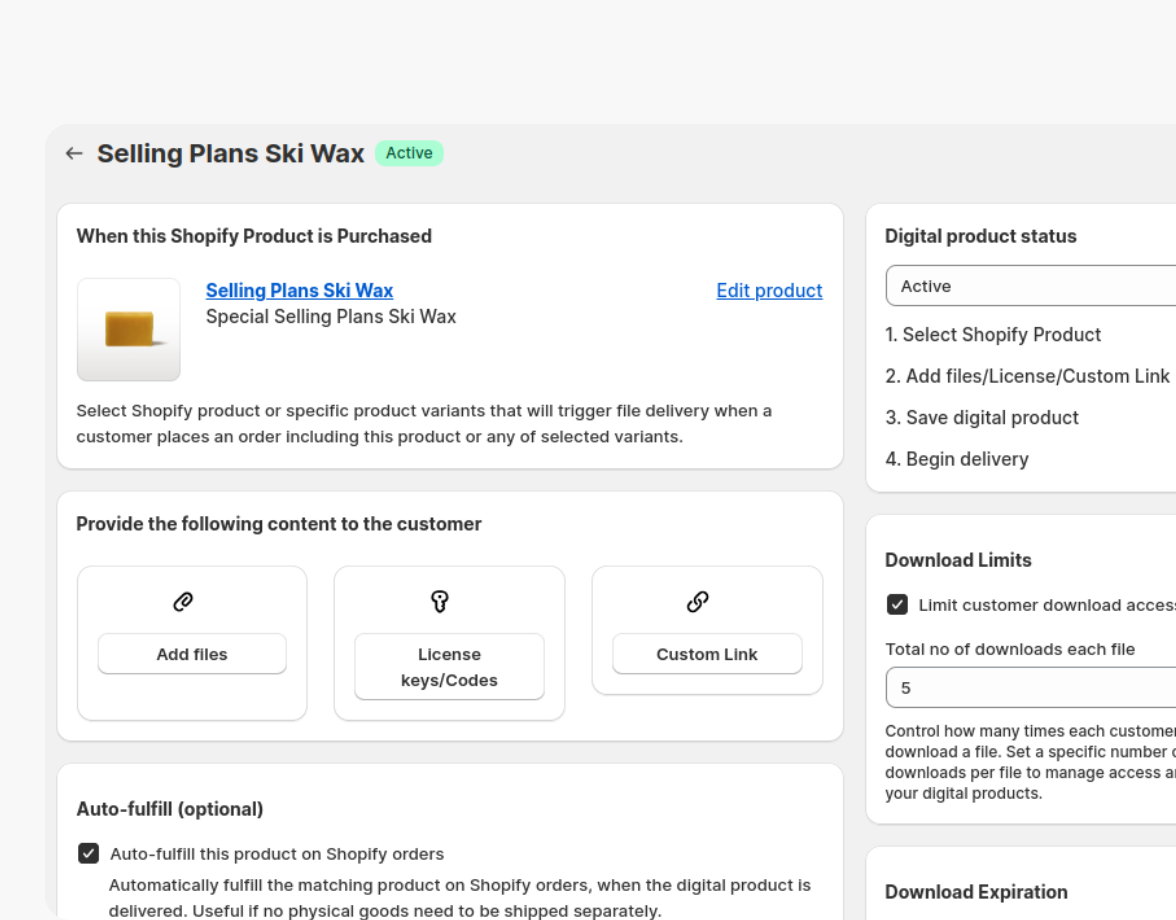Screen dimensions: 1176x920
Task: Click step 4 Begin delivery
Action: 956,459
